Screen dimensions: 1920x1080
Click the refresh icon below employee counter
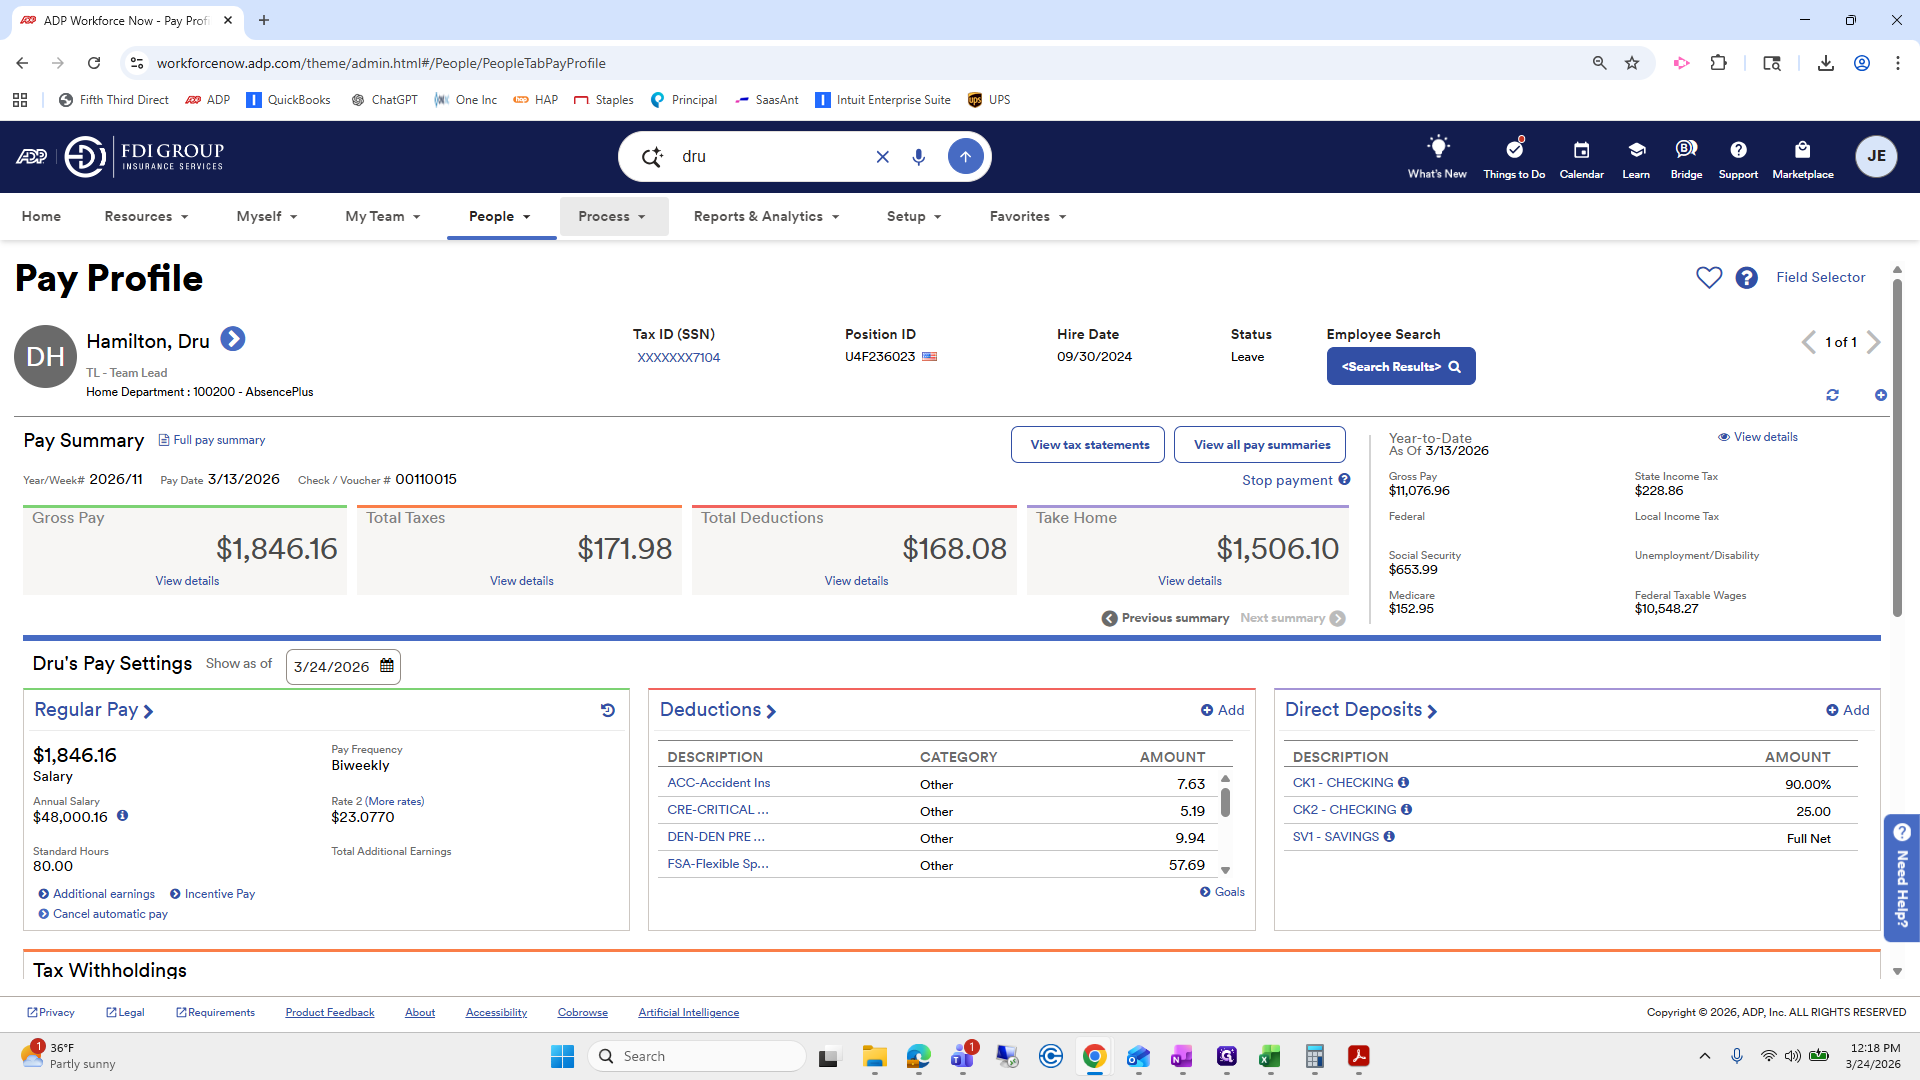click(1832, 395)
